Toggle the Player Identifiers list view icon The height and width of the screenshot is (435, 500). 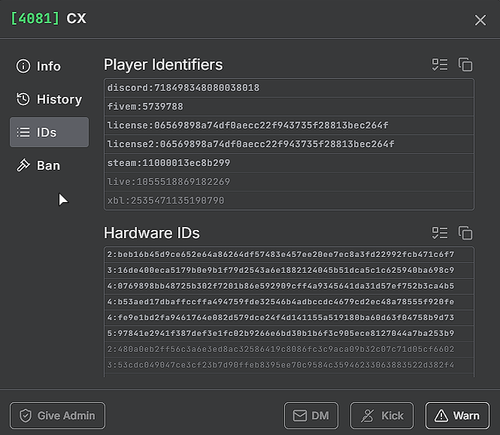click(440, 65)
